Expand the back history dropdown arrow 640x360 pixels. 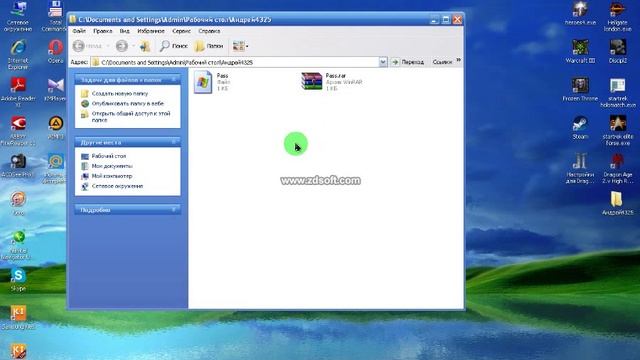(x=108, y=46)
